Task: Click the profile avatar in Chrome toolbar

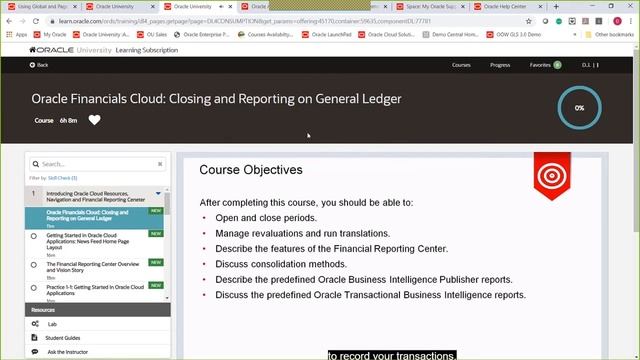Action: (x=617, y=21)
